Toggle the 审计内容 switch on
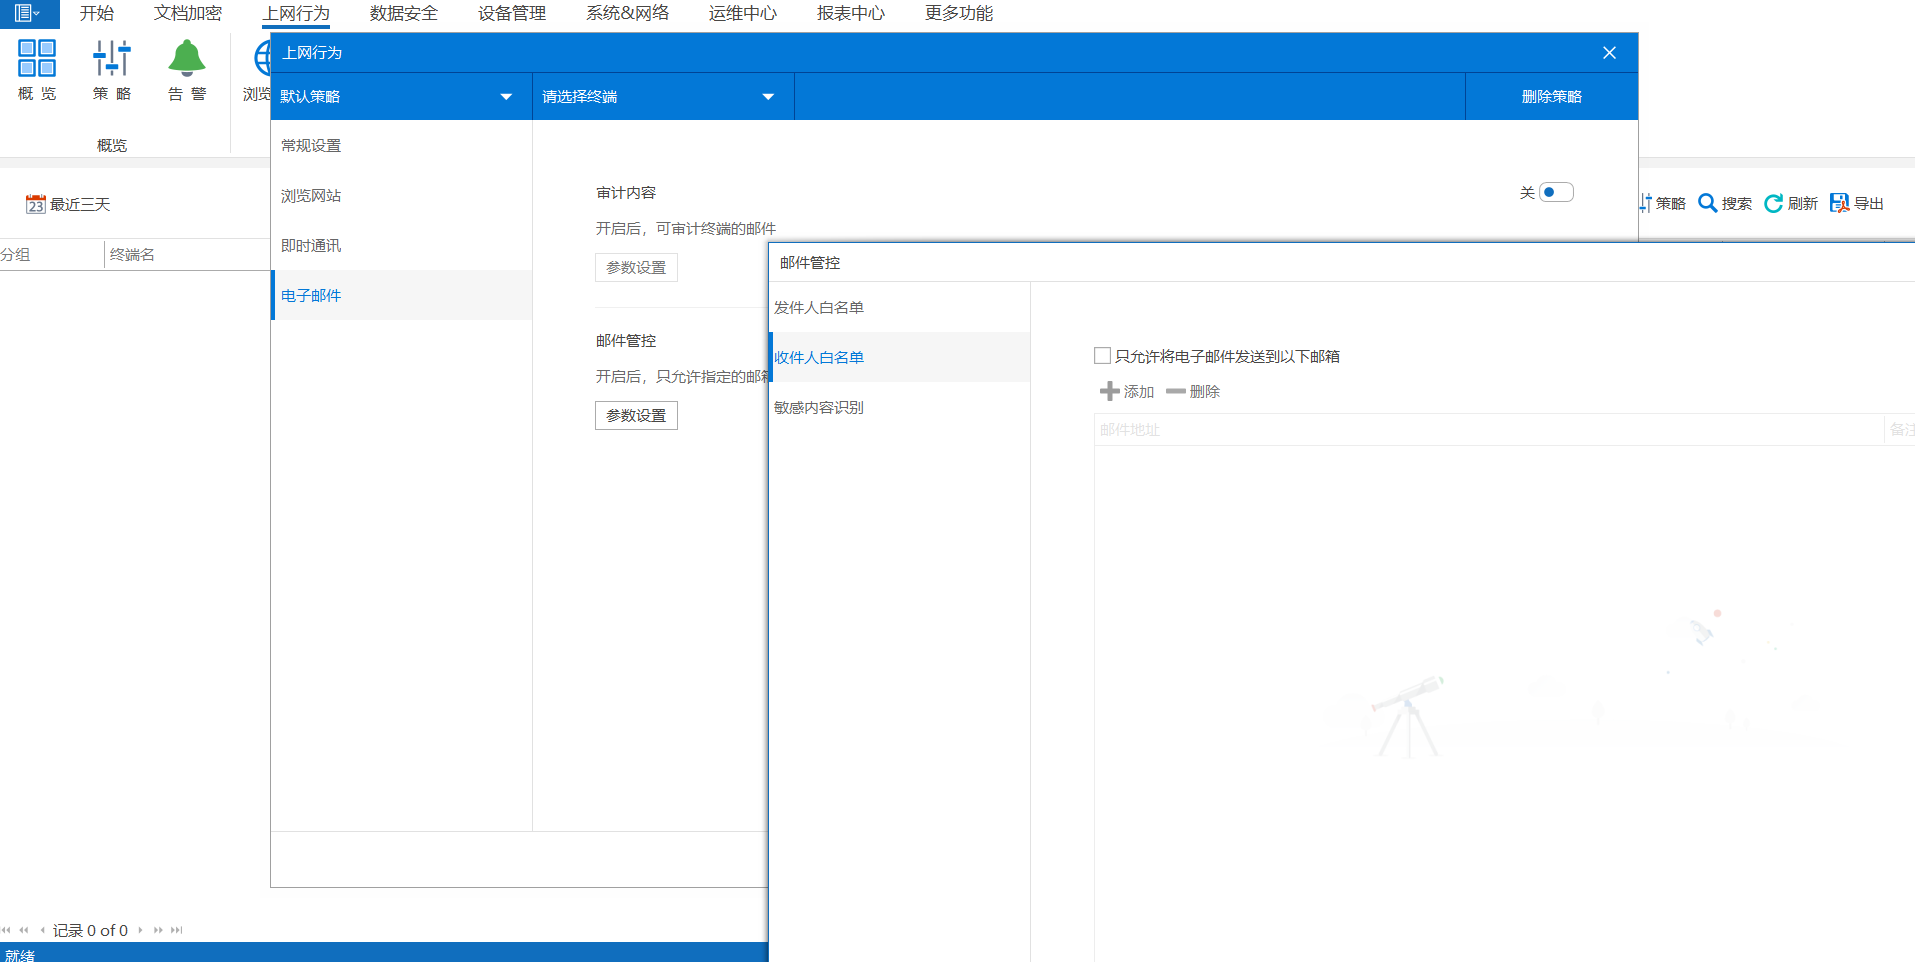This screenshot has width=1915, height=962. 1556,192
